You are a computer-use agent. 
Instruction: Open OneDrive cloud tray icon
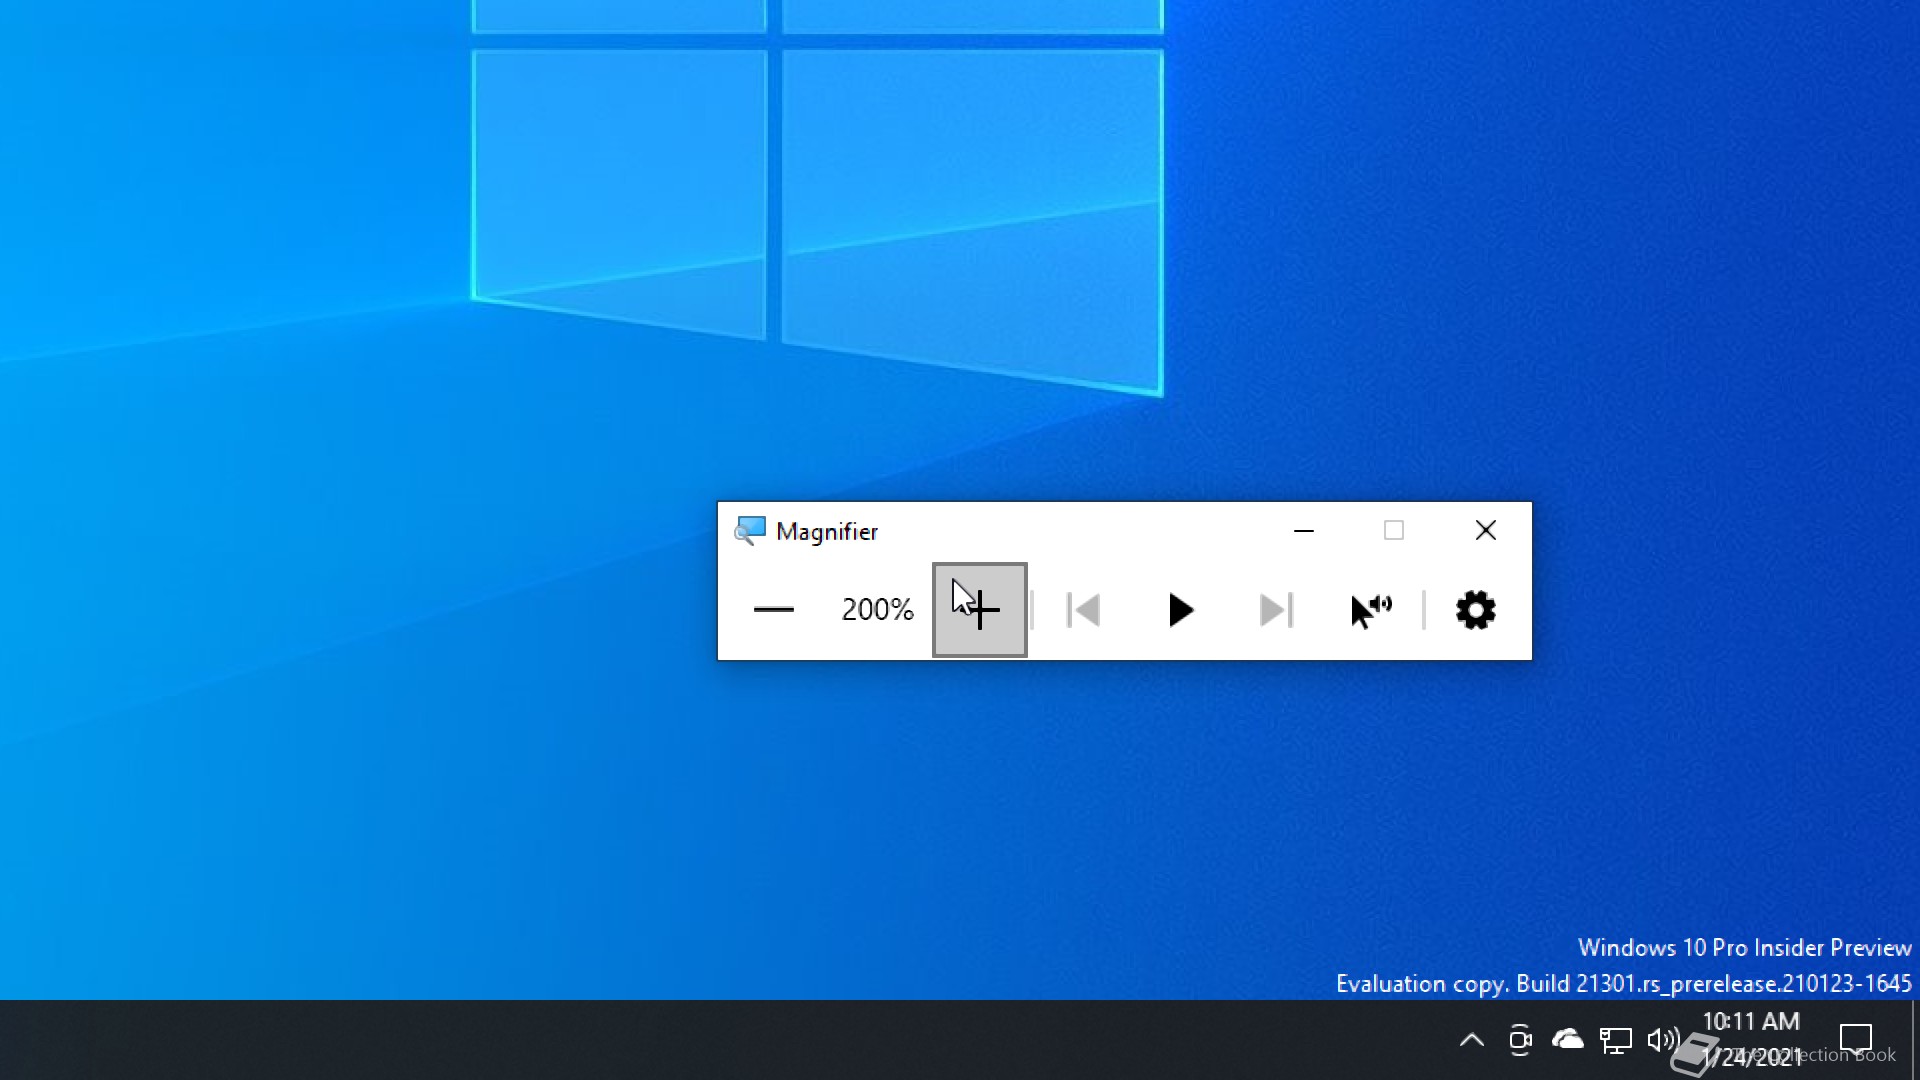1567,1040
